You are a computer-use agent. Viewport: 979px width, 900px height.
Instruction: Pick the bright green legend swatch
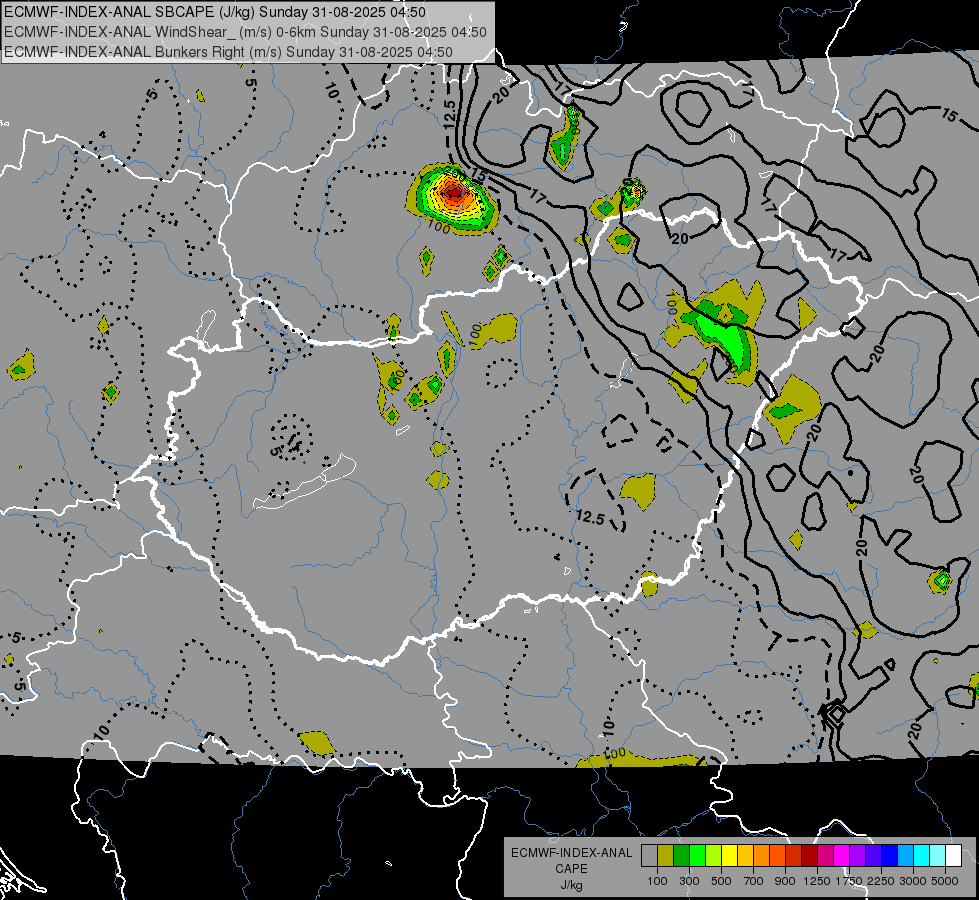(x=697, y=856)
